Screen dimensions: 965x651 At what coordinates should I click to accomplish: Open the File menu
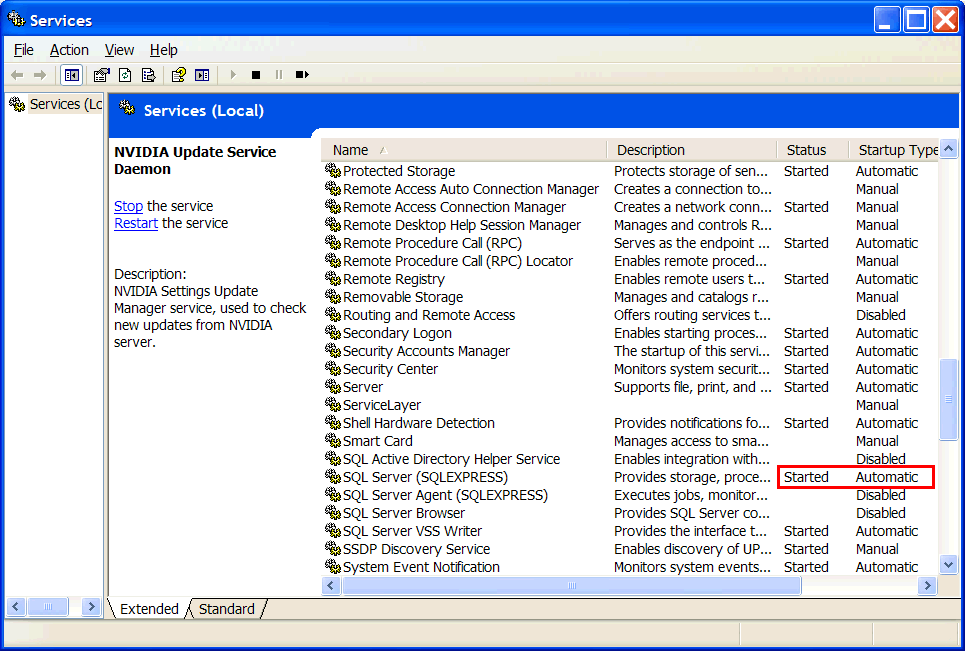coord(23,50)
